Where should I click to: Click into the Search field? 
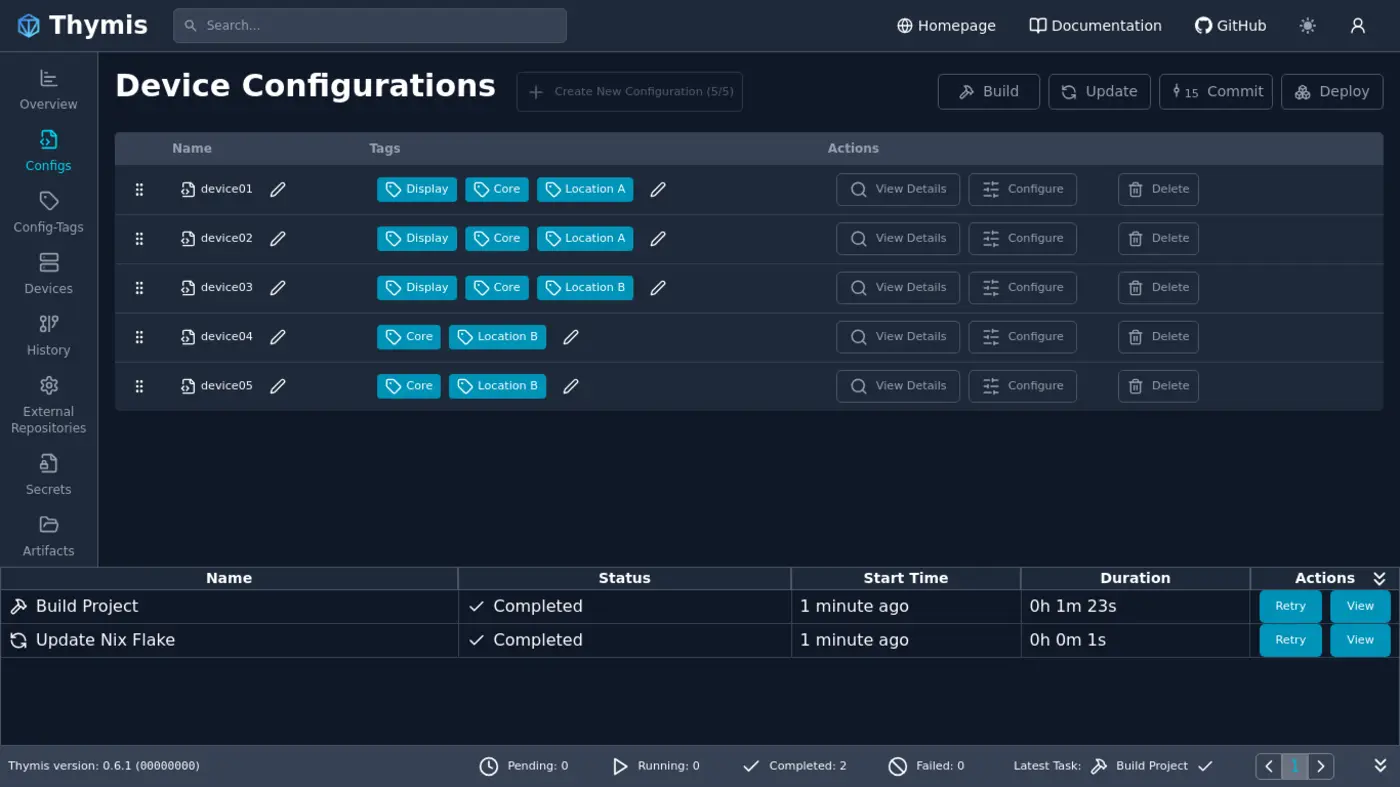pyautogui.click(x=370, y=25)
